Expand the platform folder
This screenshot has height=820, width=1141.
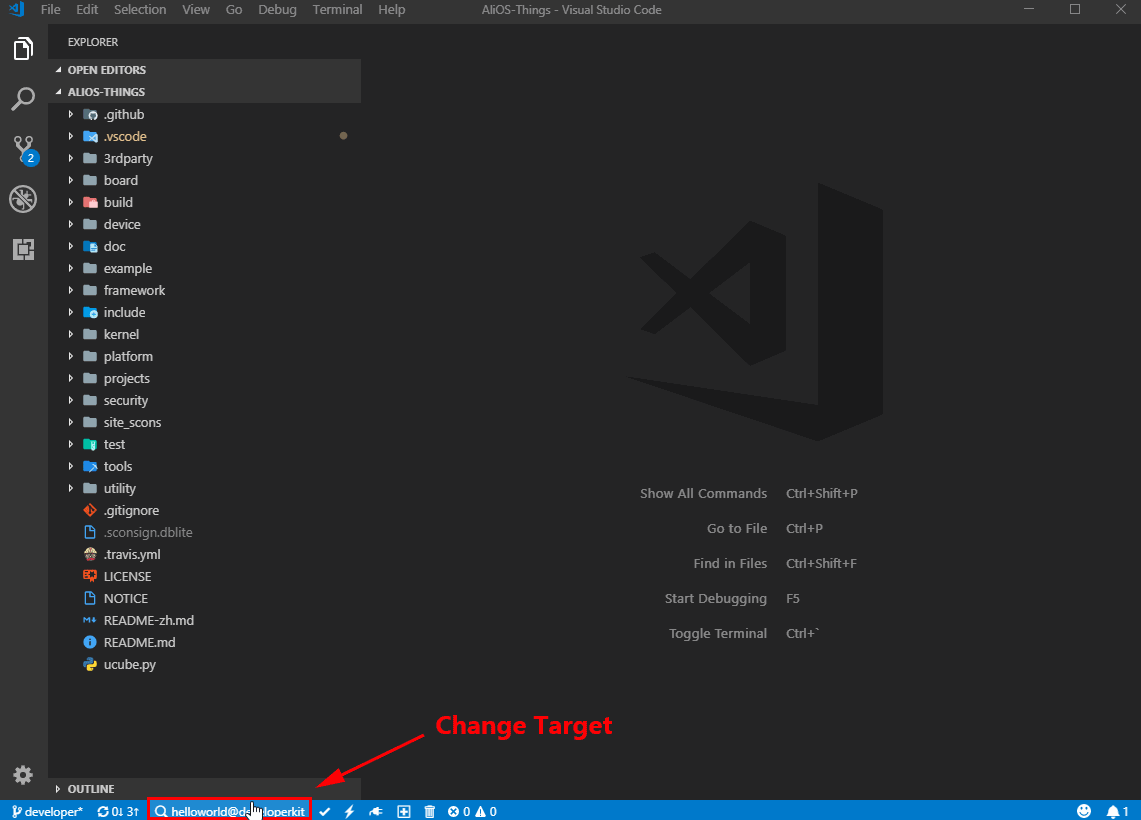click(x=204, y=357)
